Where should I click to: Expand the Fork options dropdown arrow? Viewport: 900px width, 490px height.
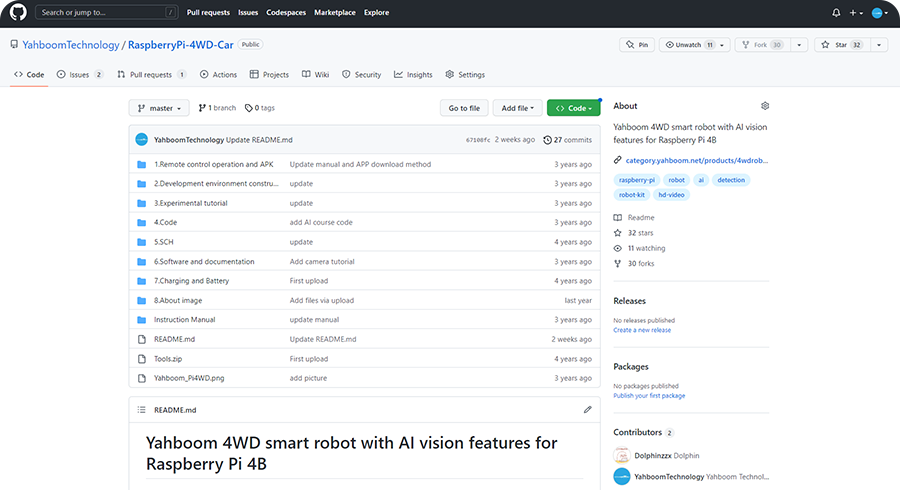(x=799, y=45)
